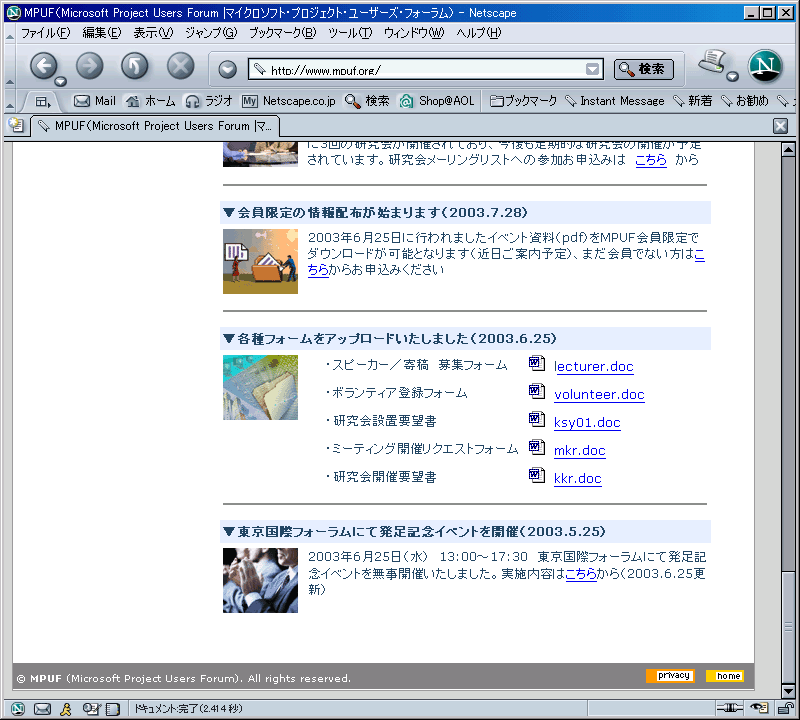Click Word icon beside ksy01.doc
Image resolution: width=800 pixels, height=720 pixels.
(536, 419)
